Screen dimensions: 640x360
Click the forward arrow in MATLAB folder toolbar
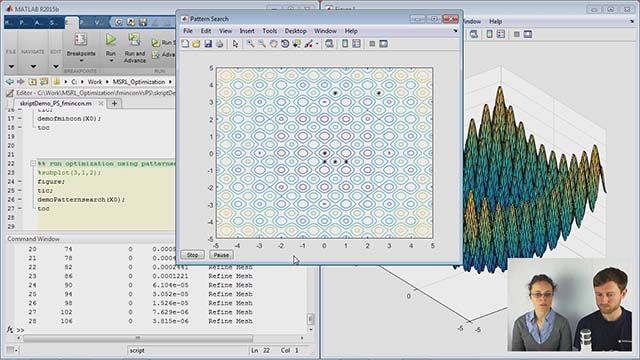click(21, 82)
